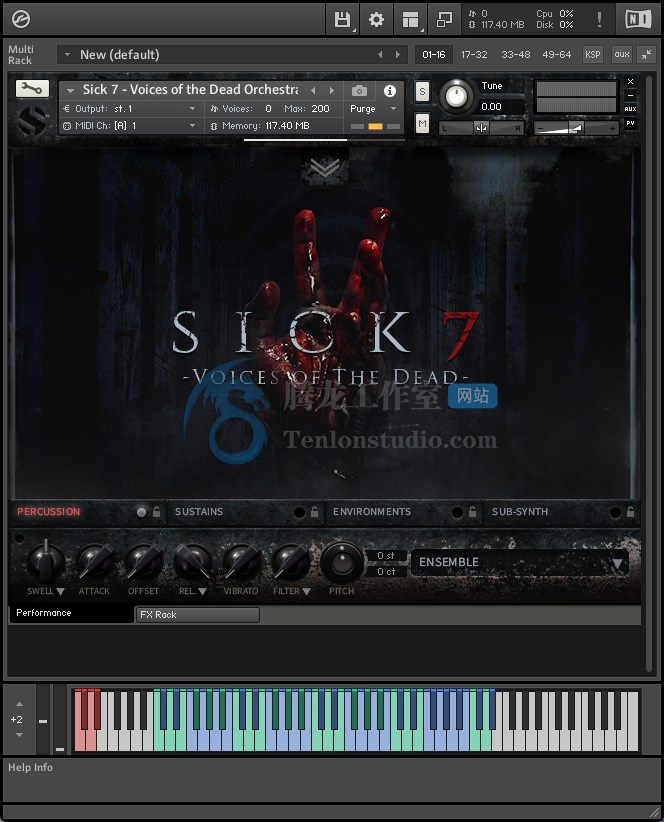Mute the Sick 7 instrument

point(422,124)
